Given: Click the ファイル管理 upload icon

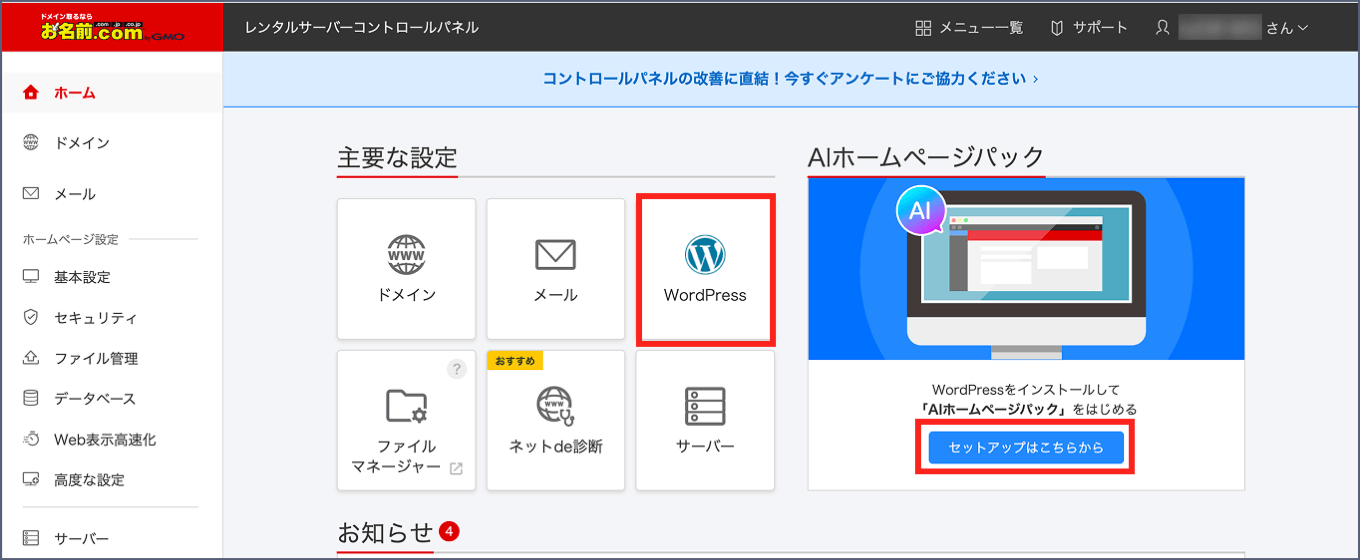Looking at the screenshot, I should [30, 358].
